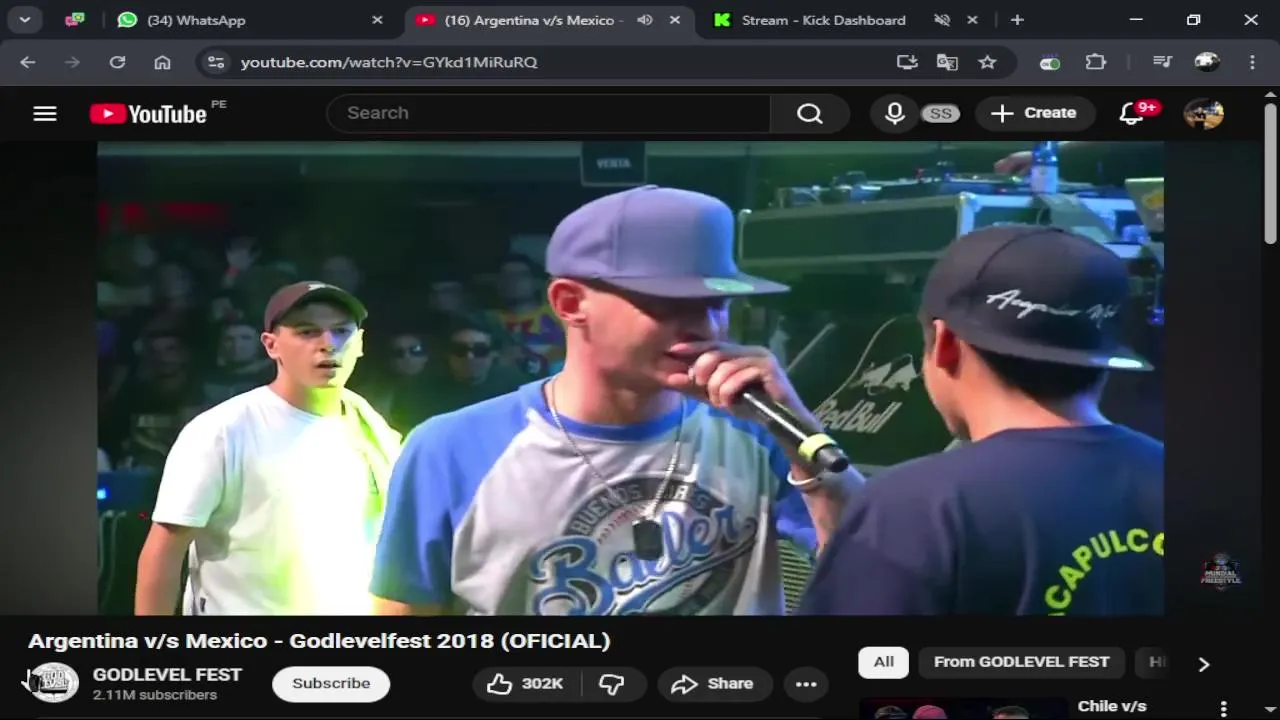The height and width of the screenshot is (720, 1280).
Task: Go to YouTube home via logo
Action: (x=148, y=114)
